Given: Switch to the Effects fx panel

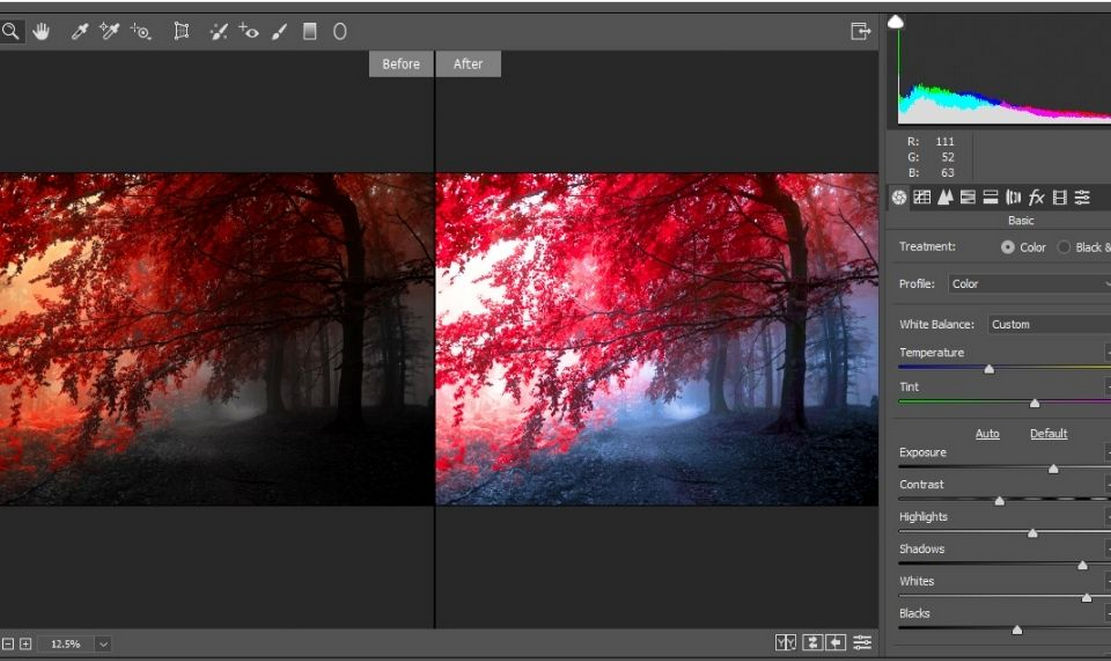Looking at the screenshot, I should 1034,197.
